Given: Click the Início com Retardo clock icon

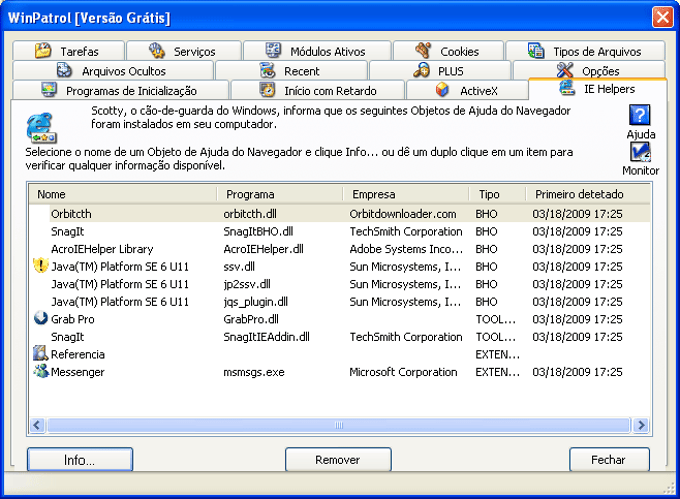Looking at the screenshot, I should click(267, 90).
